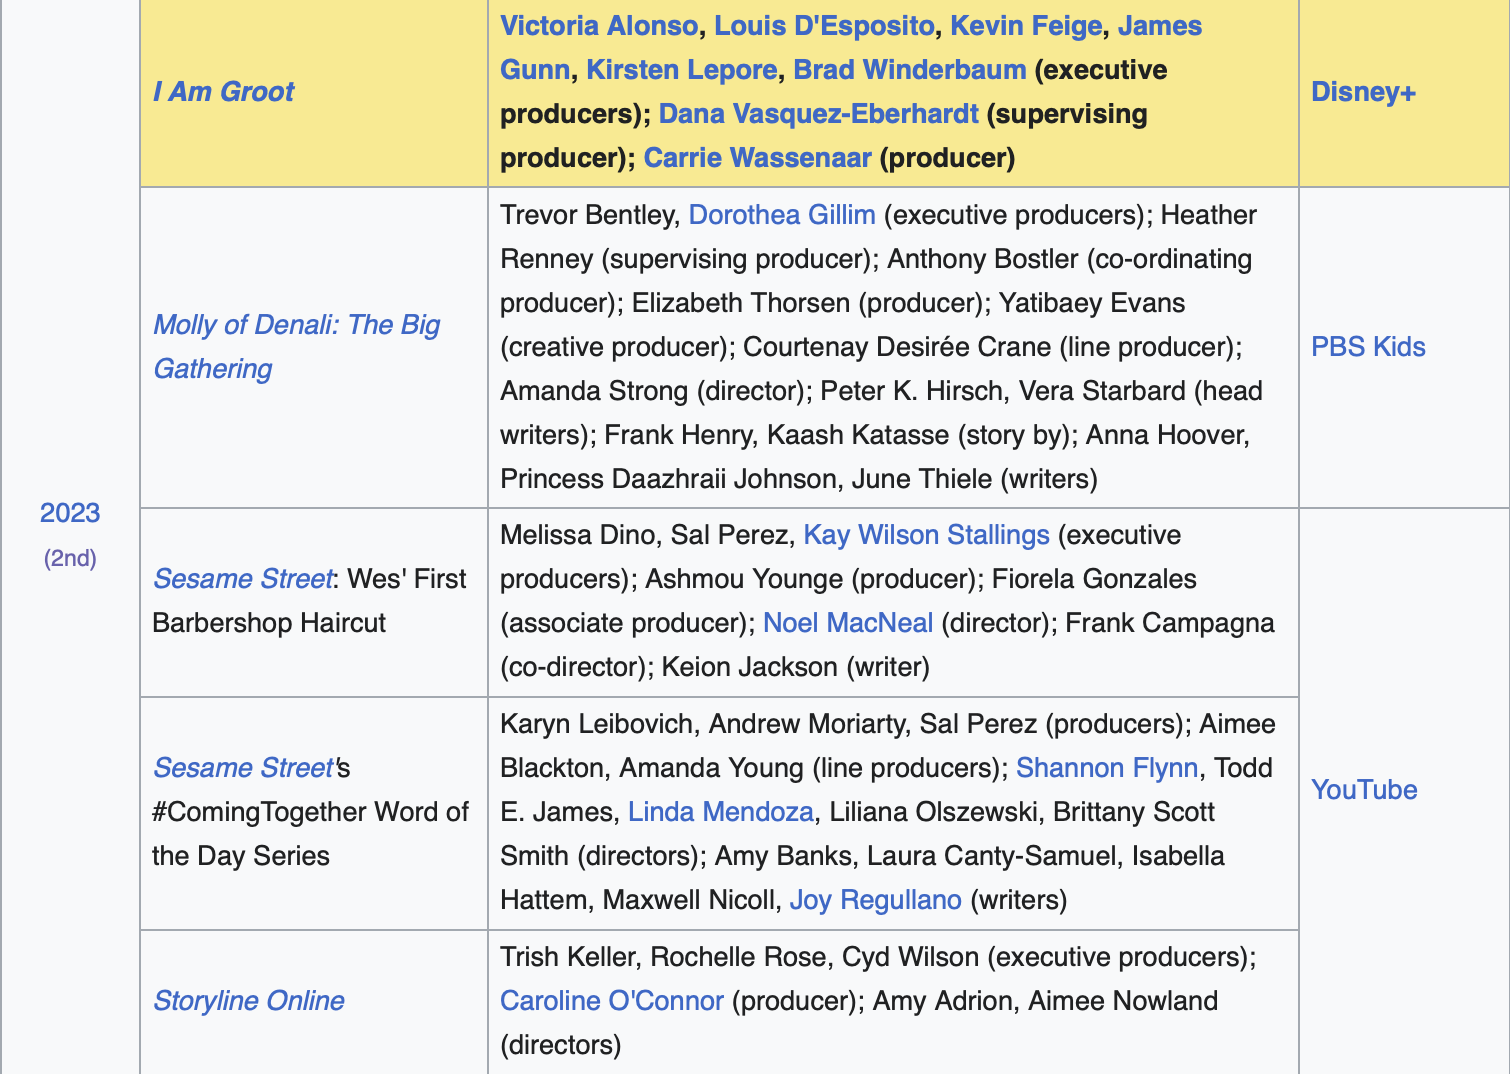Viewport: 1510px width, 1074px height.
Task: Follow the Joy Regullano link
Action: (x=876, y=900)
